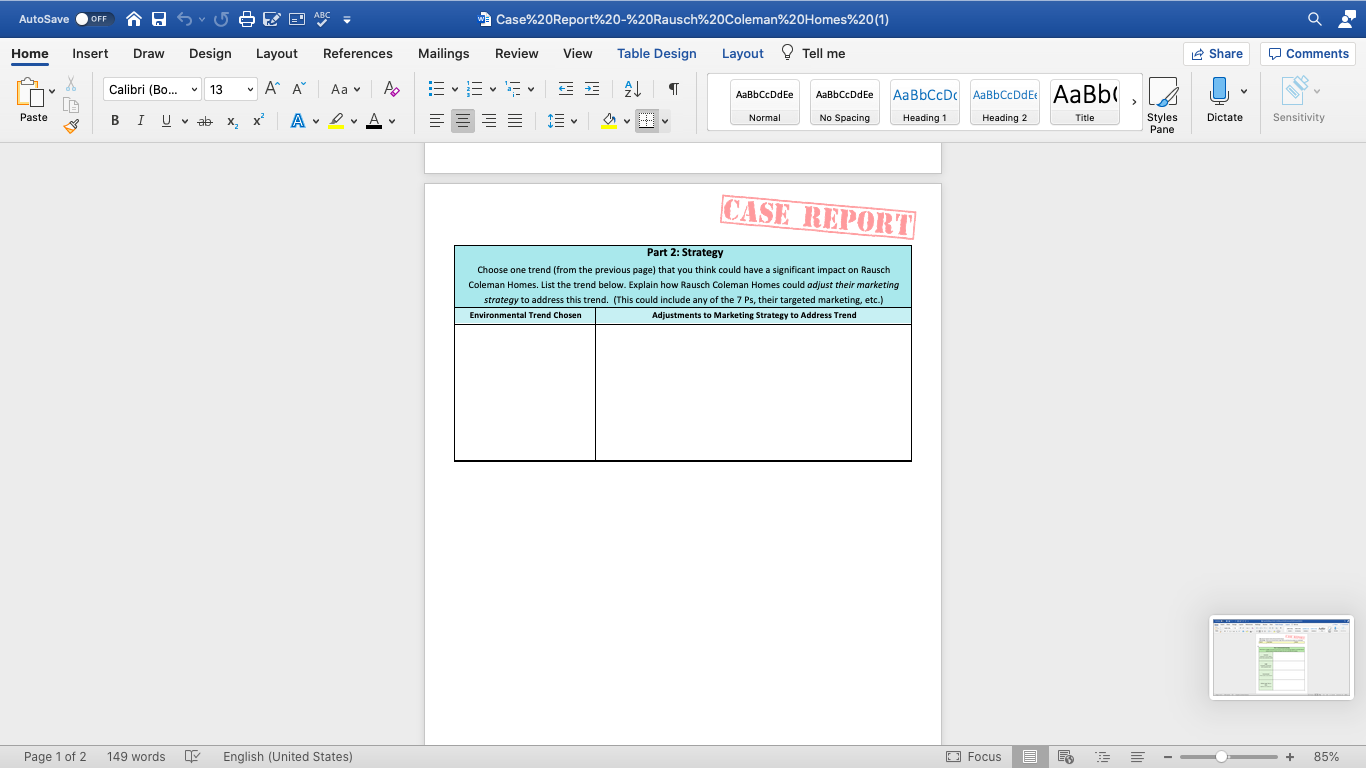Open the account sharing profile icon
Viewport: 1366px width, 768px height.
[1347, 19]
